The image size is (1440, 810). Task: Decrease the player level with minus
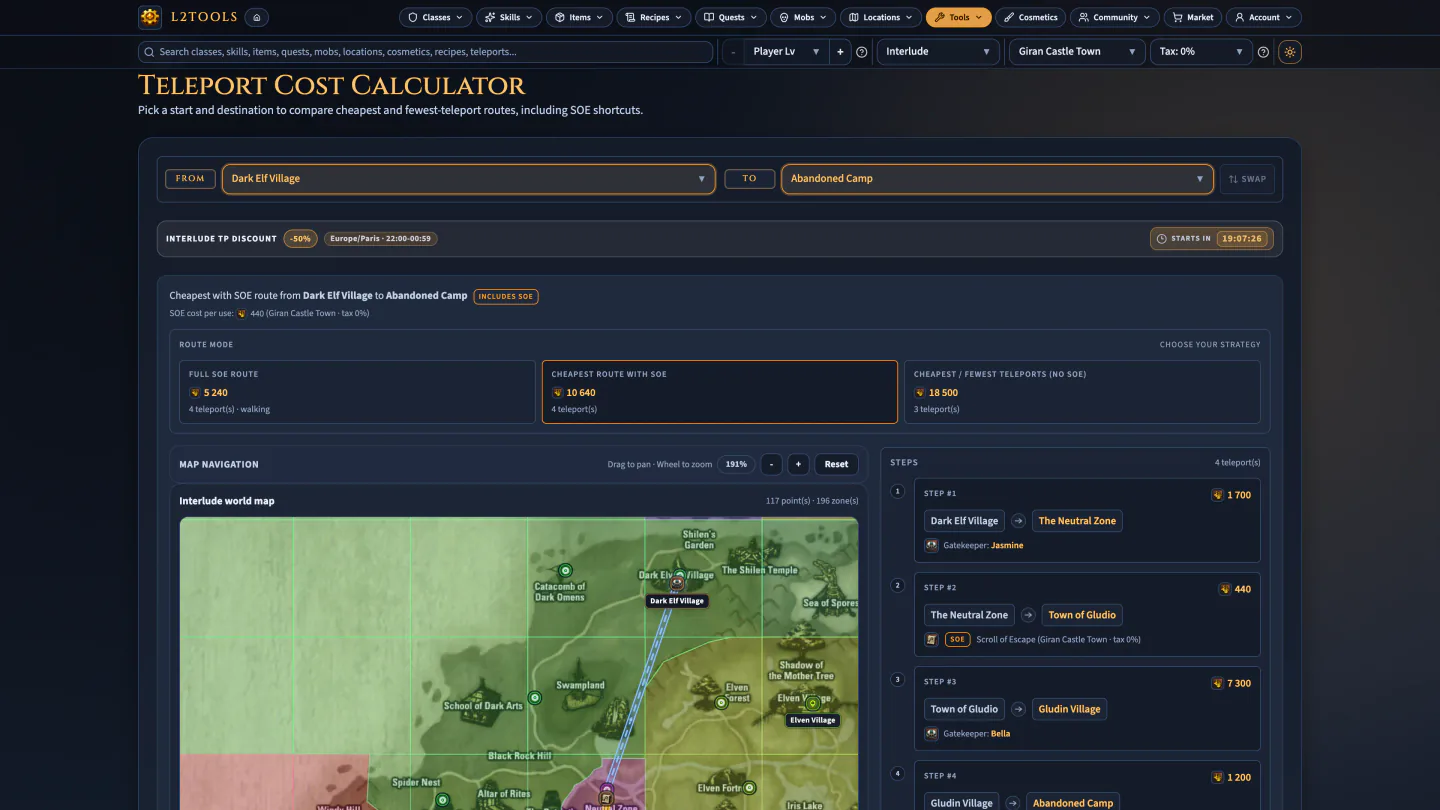coord(733,52)
